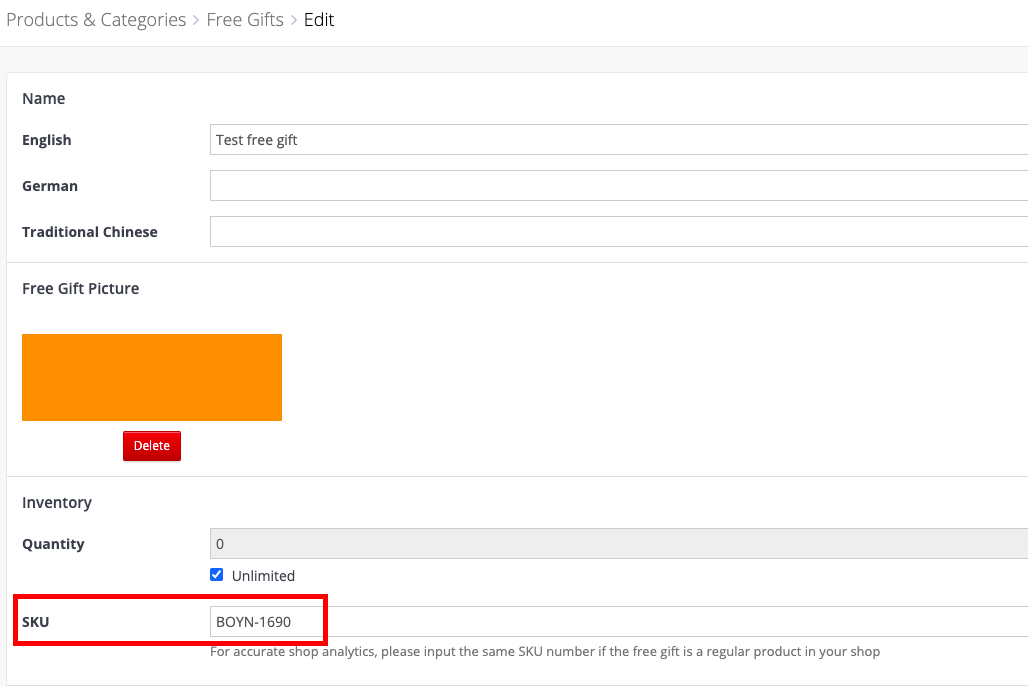Click the Free Gift Picture heading

pos(81,289)
